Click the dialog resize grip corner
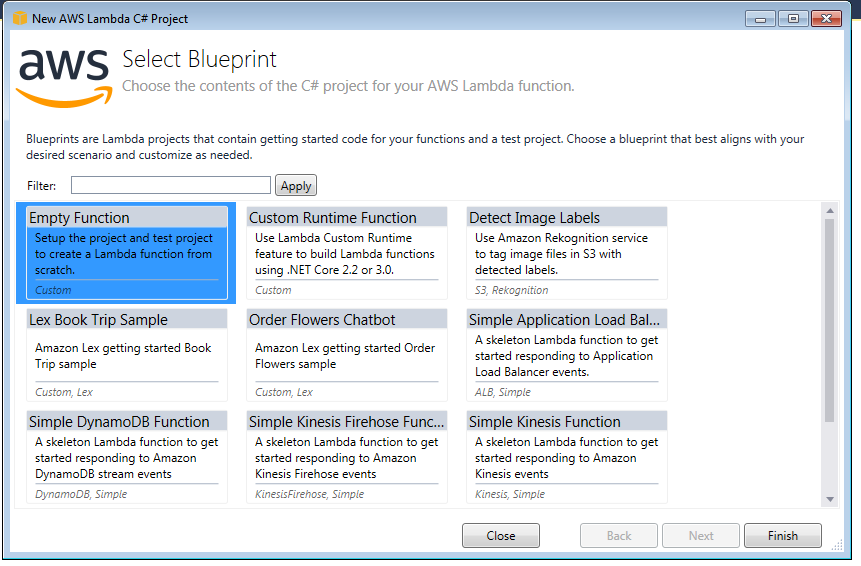Image resolution: width=861 pixels, height=566 pixels. (x=837, y=545)
